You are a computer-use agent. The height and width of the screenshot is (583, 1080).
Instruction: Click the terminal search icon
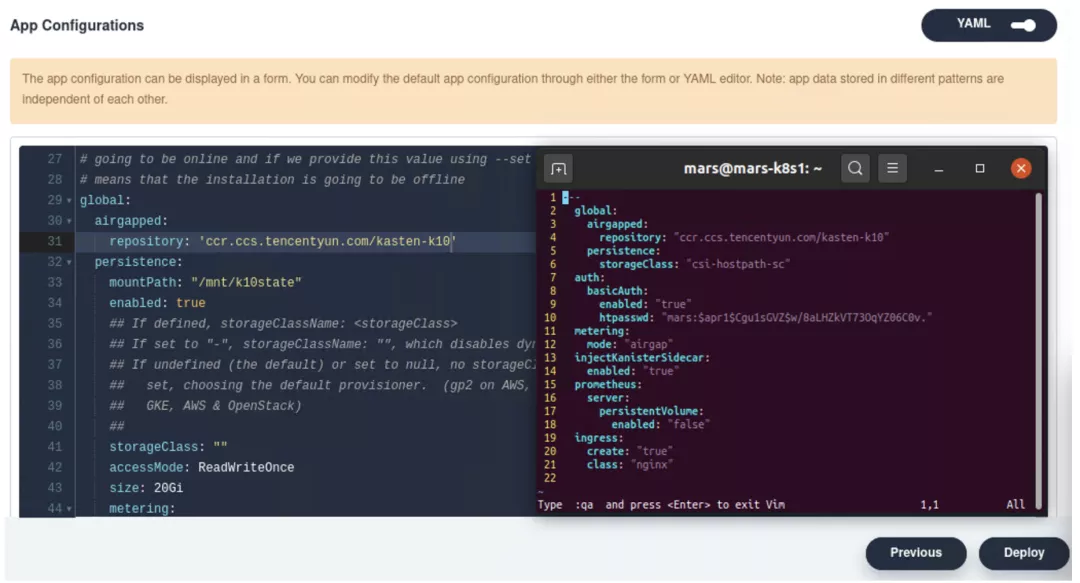[x=855, y=169]
